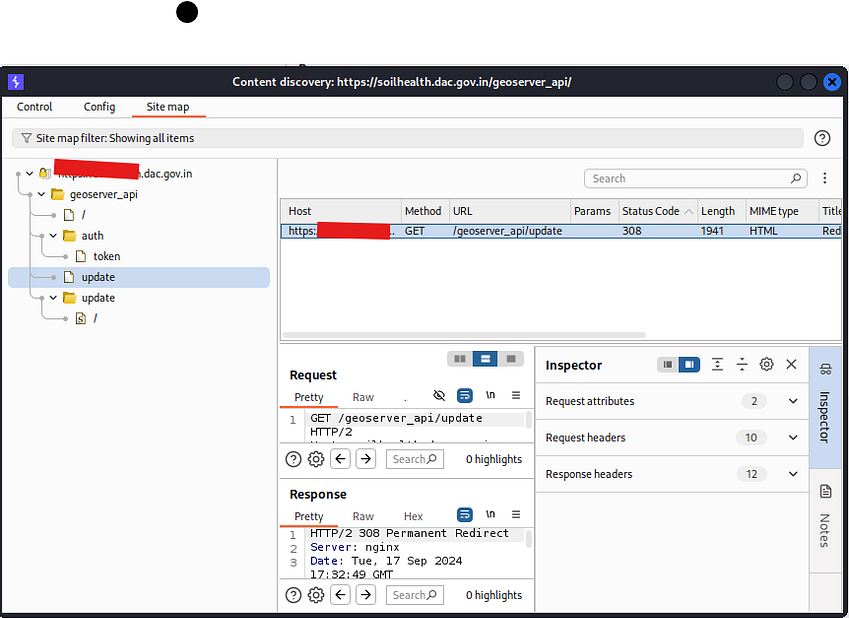Viewport: 849px width, 618px height.
Task: Toggle word wrap in the Request editor
Action: coord(464,396)
